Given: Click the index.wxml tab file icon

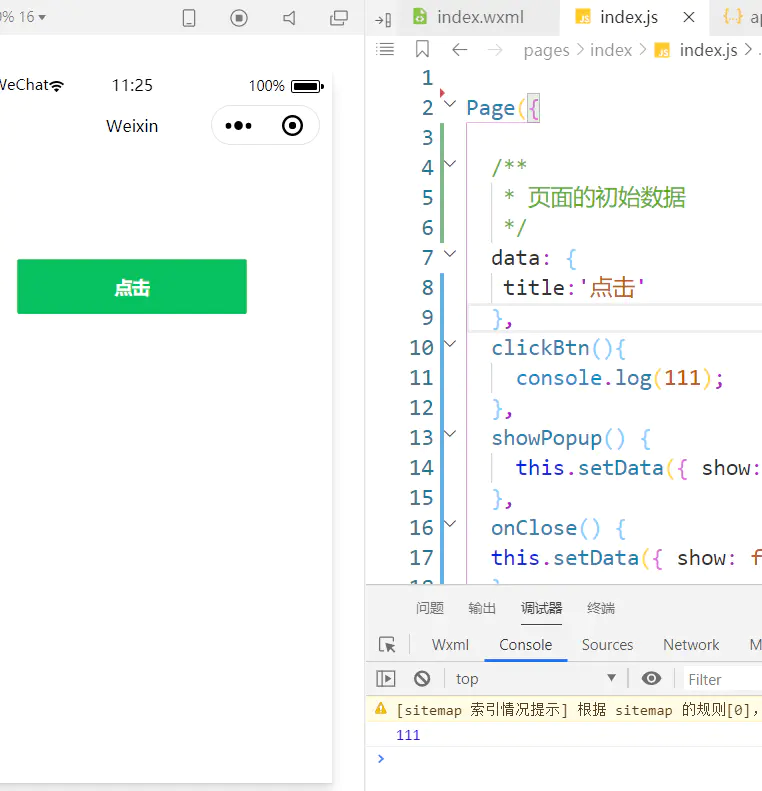Looking at the screenshot, I should coord(420,16).
